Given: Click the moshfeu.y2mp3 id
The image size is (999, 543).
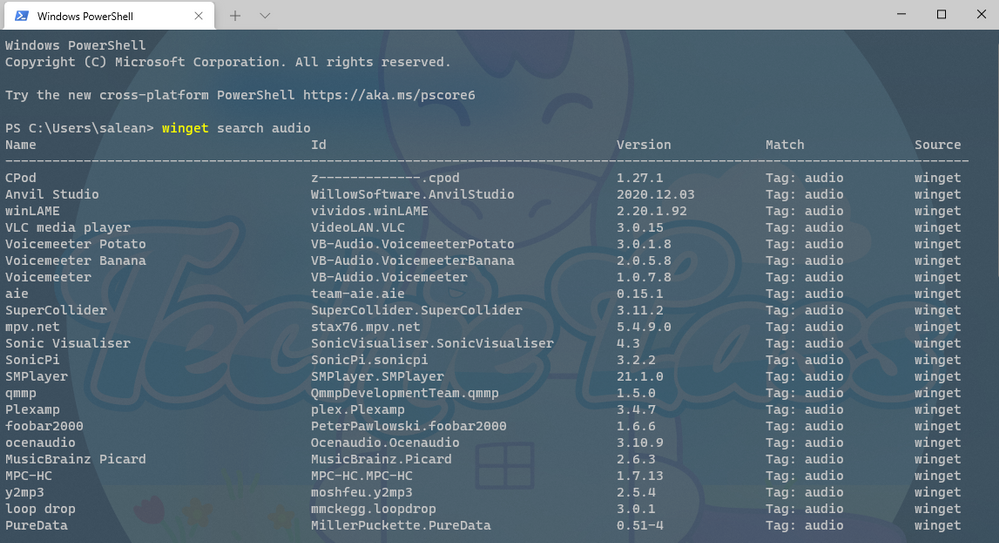Looking at the screenshot, I should [x=362, y=493].
